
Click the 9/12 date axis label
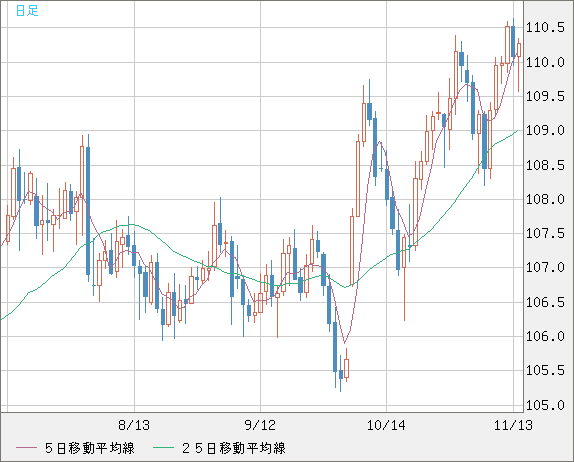pyautogui.click(x=260, y=425)
